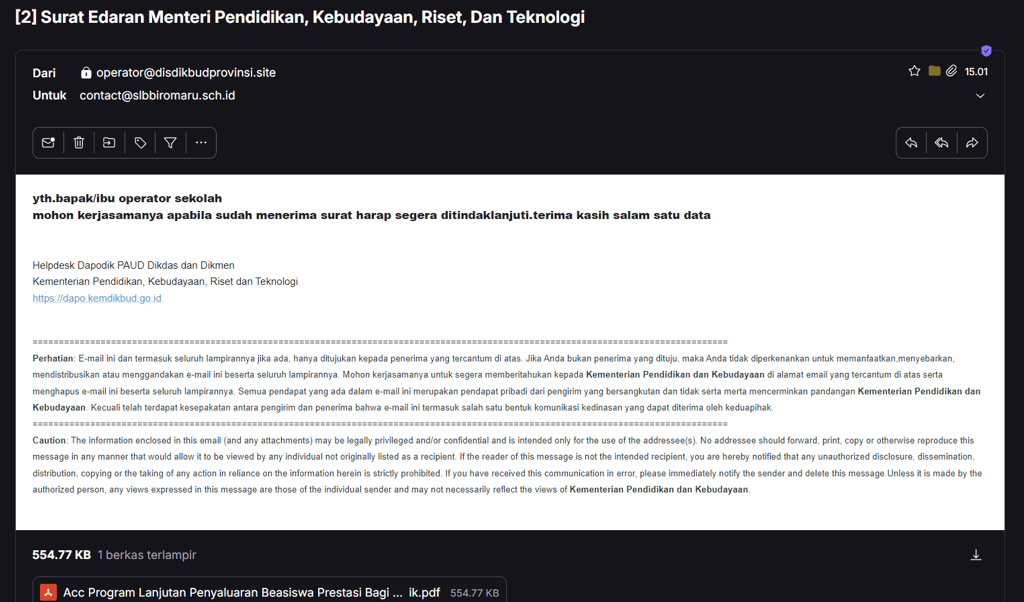1024x602 pixels.
Task: Click the recipient contact@slbbiromaru.sch.id
Action: [157, 95]
